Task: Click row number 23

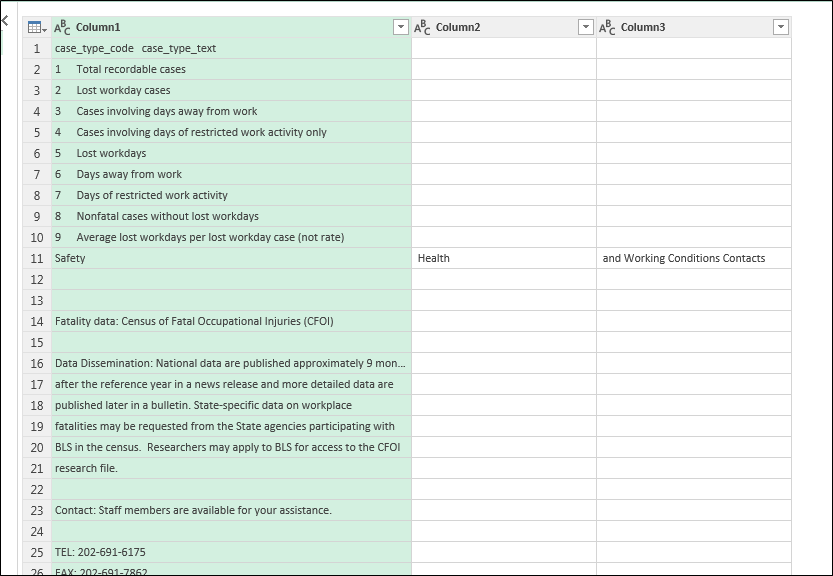Action: click(37, 510)
